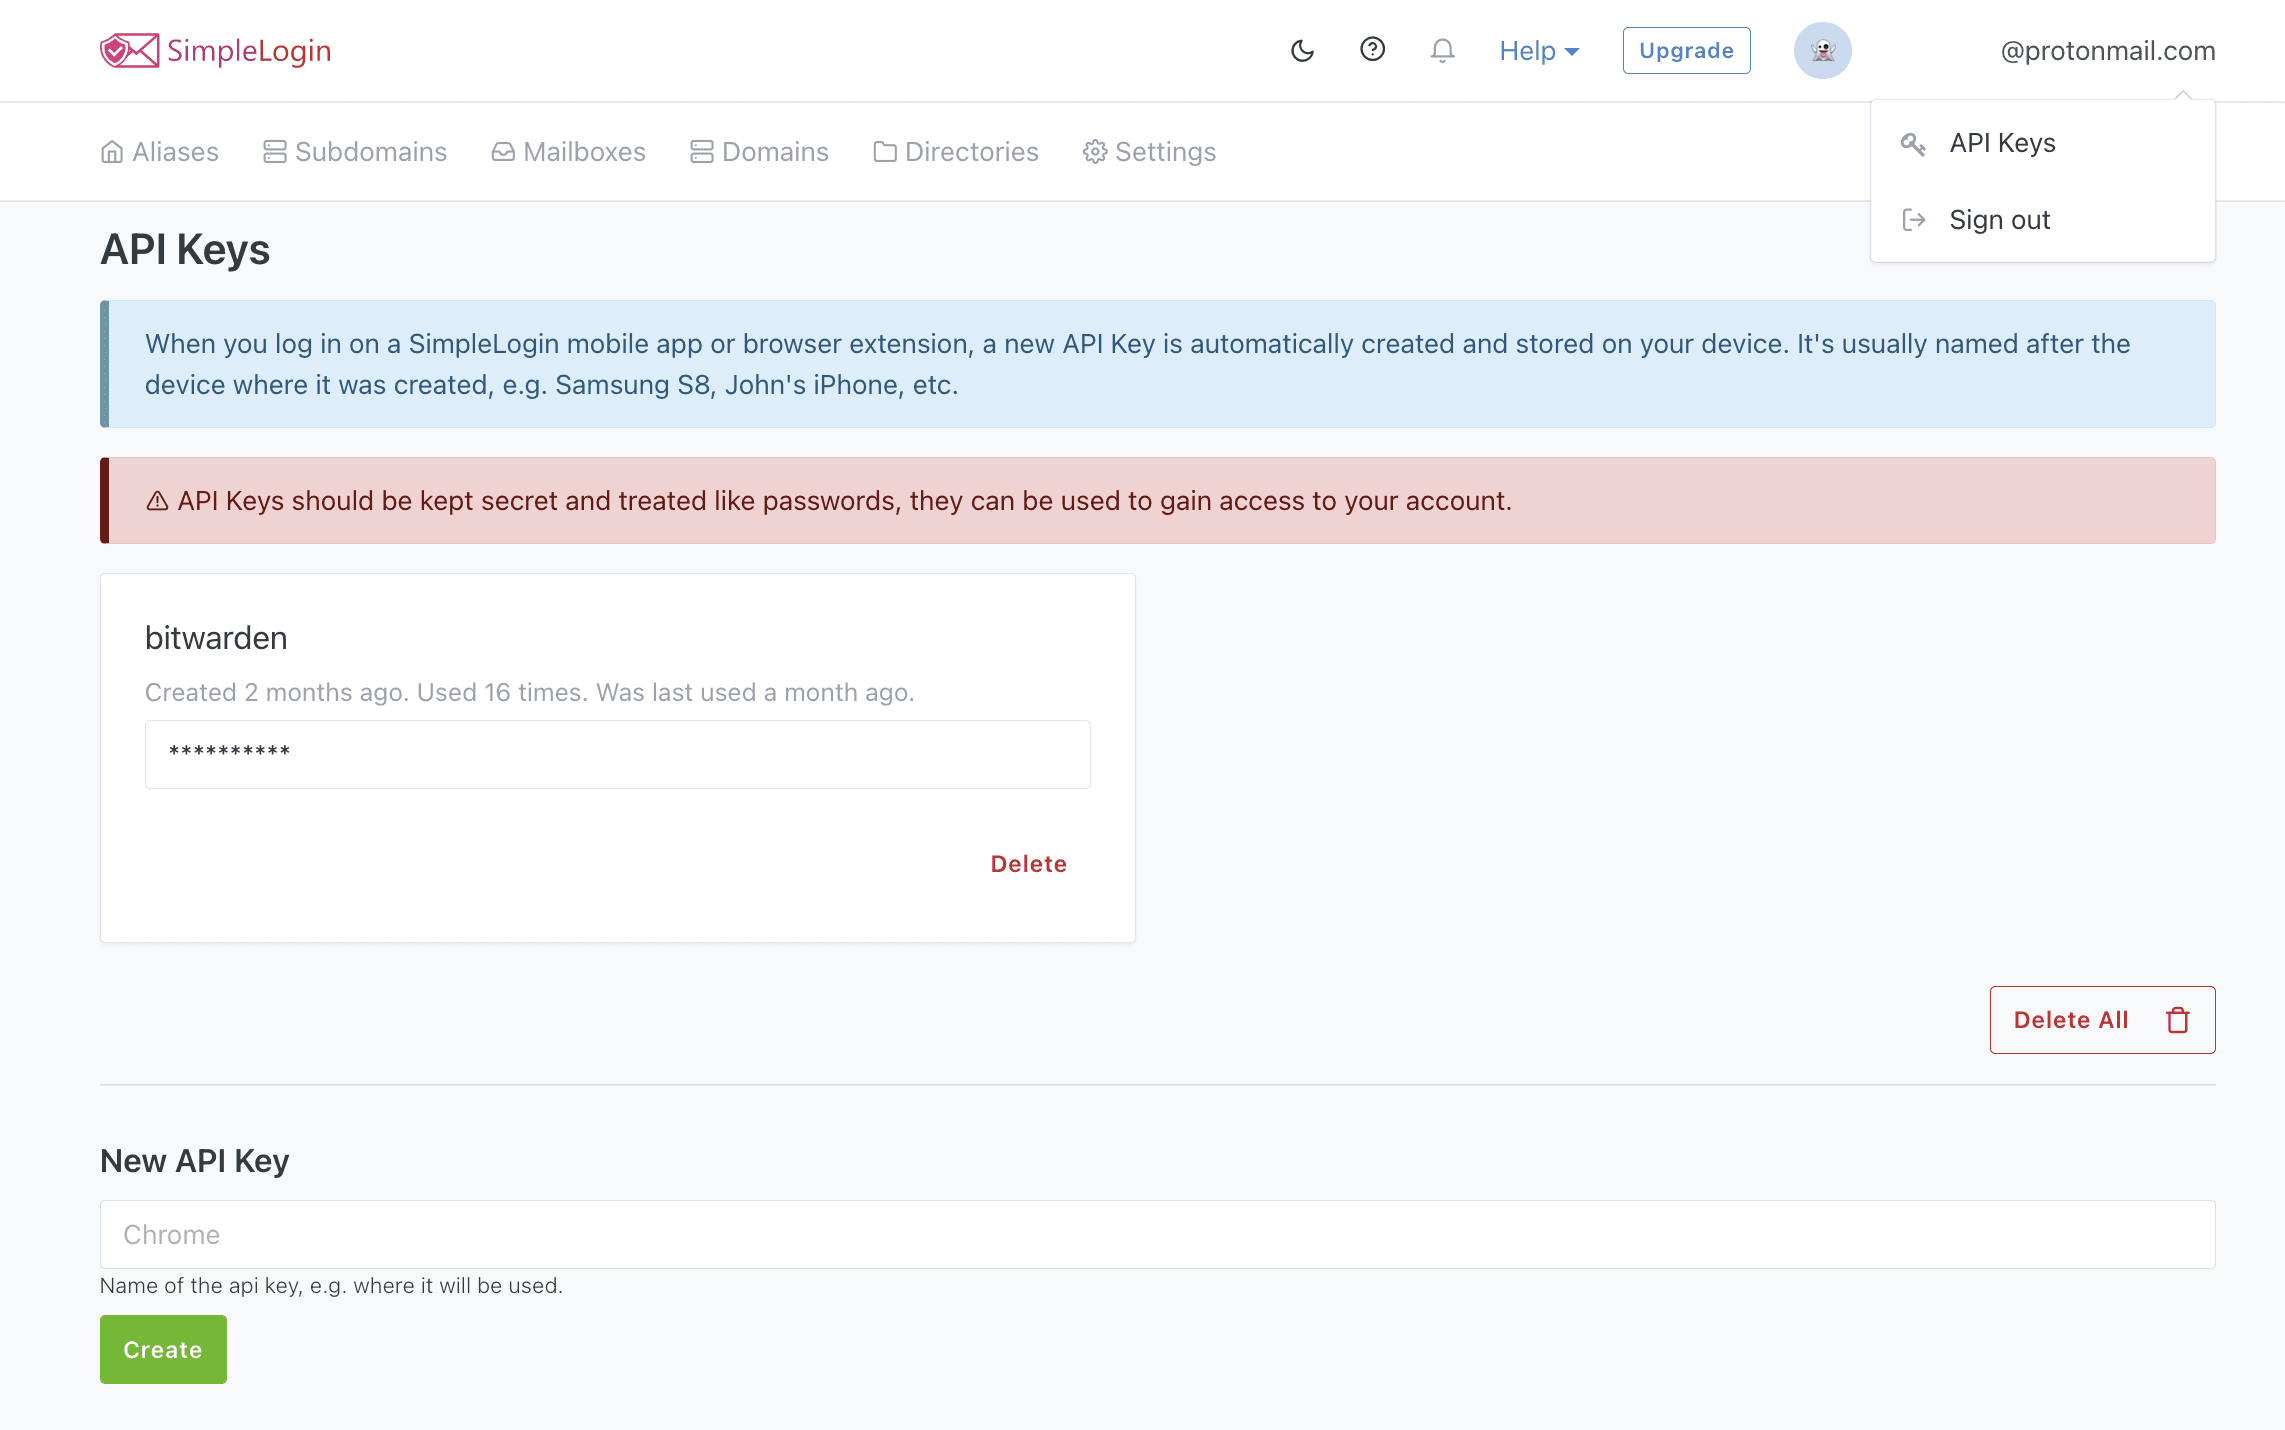The height and width of the screenshot is (1430, 2285).
Task: Click the user avatar profile icon
Action: pos(1824,49)
